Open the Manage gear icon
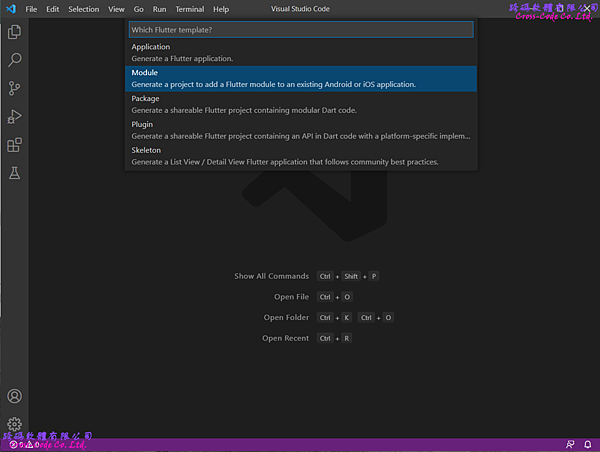Viewport: 600px width, 452px height. pos(14,424)
